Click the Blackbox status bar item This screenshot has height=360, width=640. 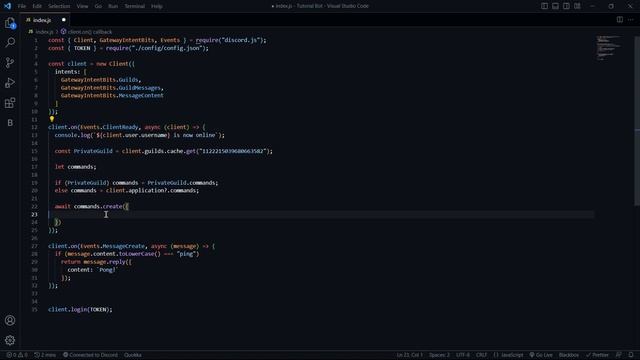click(569, 355)
